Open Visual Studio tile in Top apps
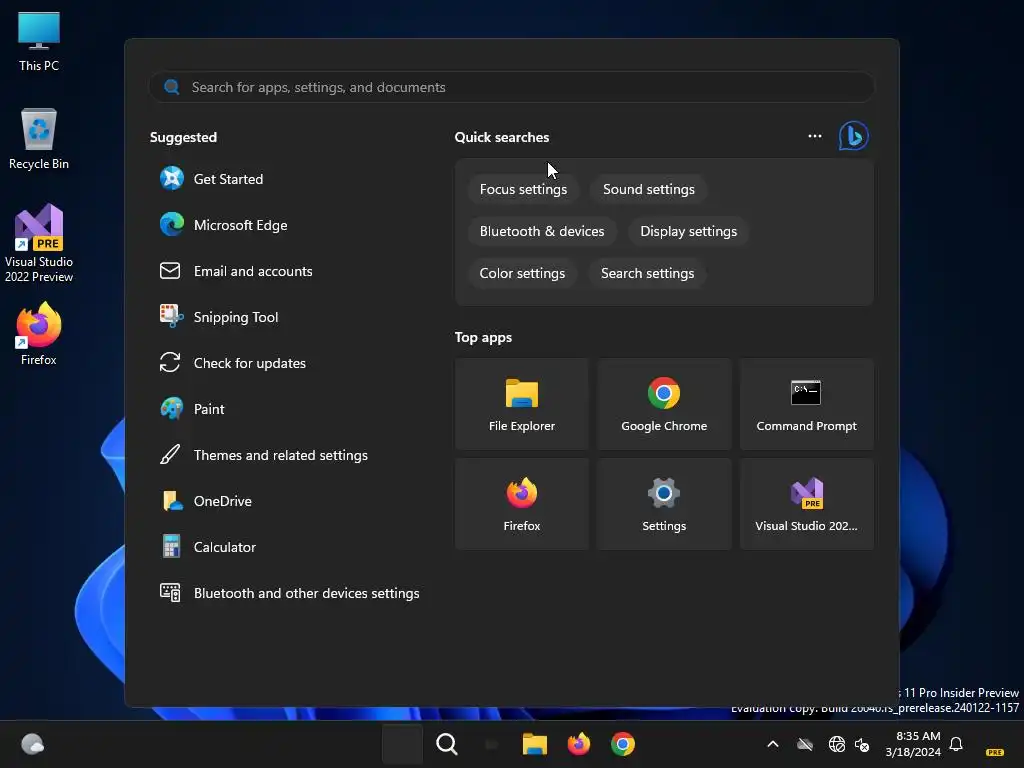 807,504
